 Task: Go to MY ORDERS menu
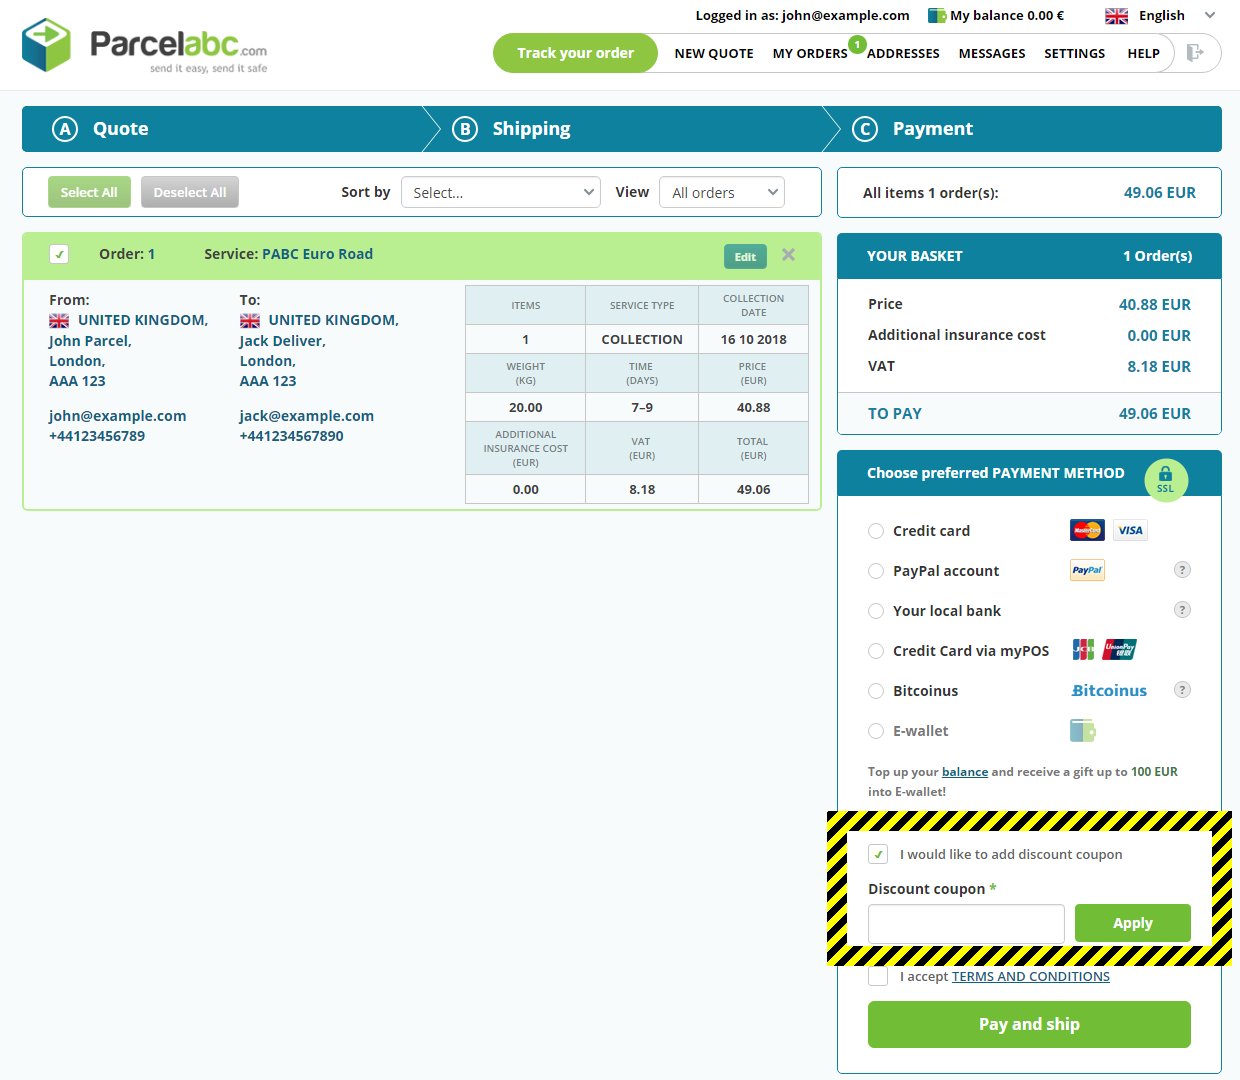coord(809,53)
